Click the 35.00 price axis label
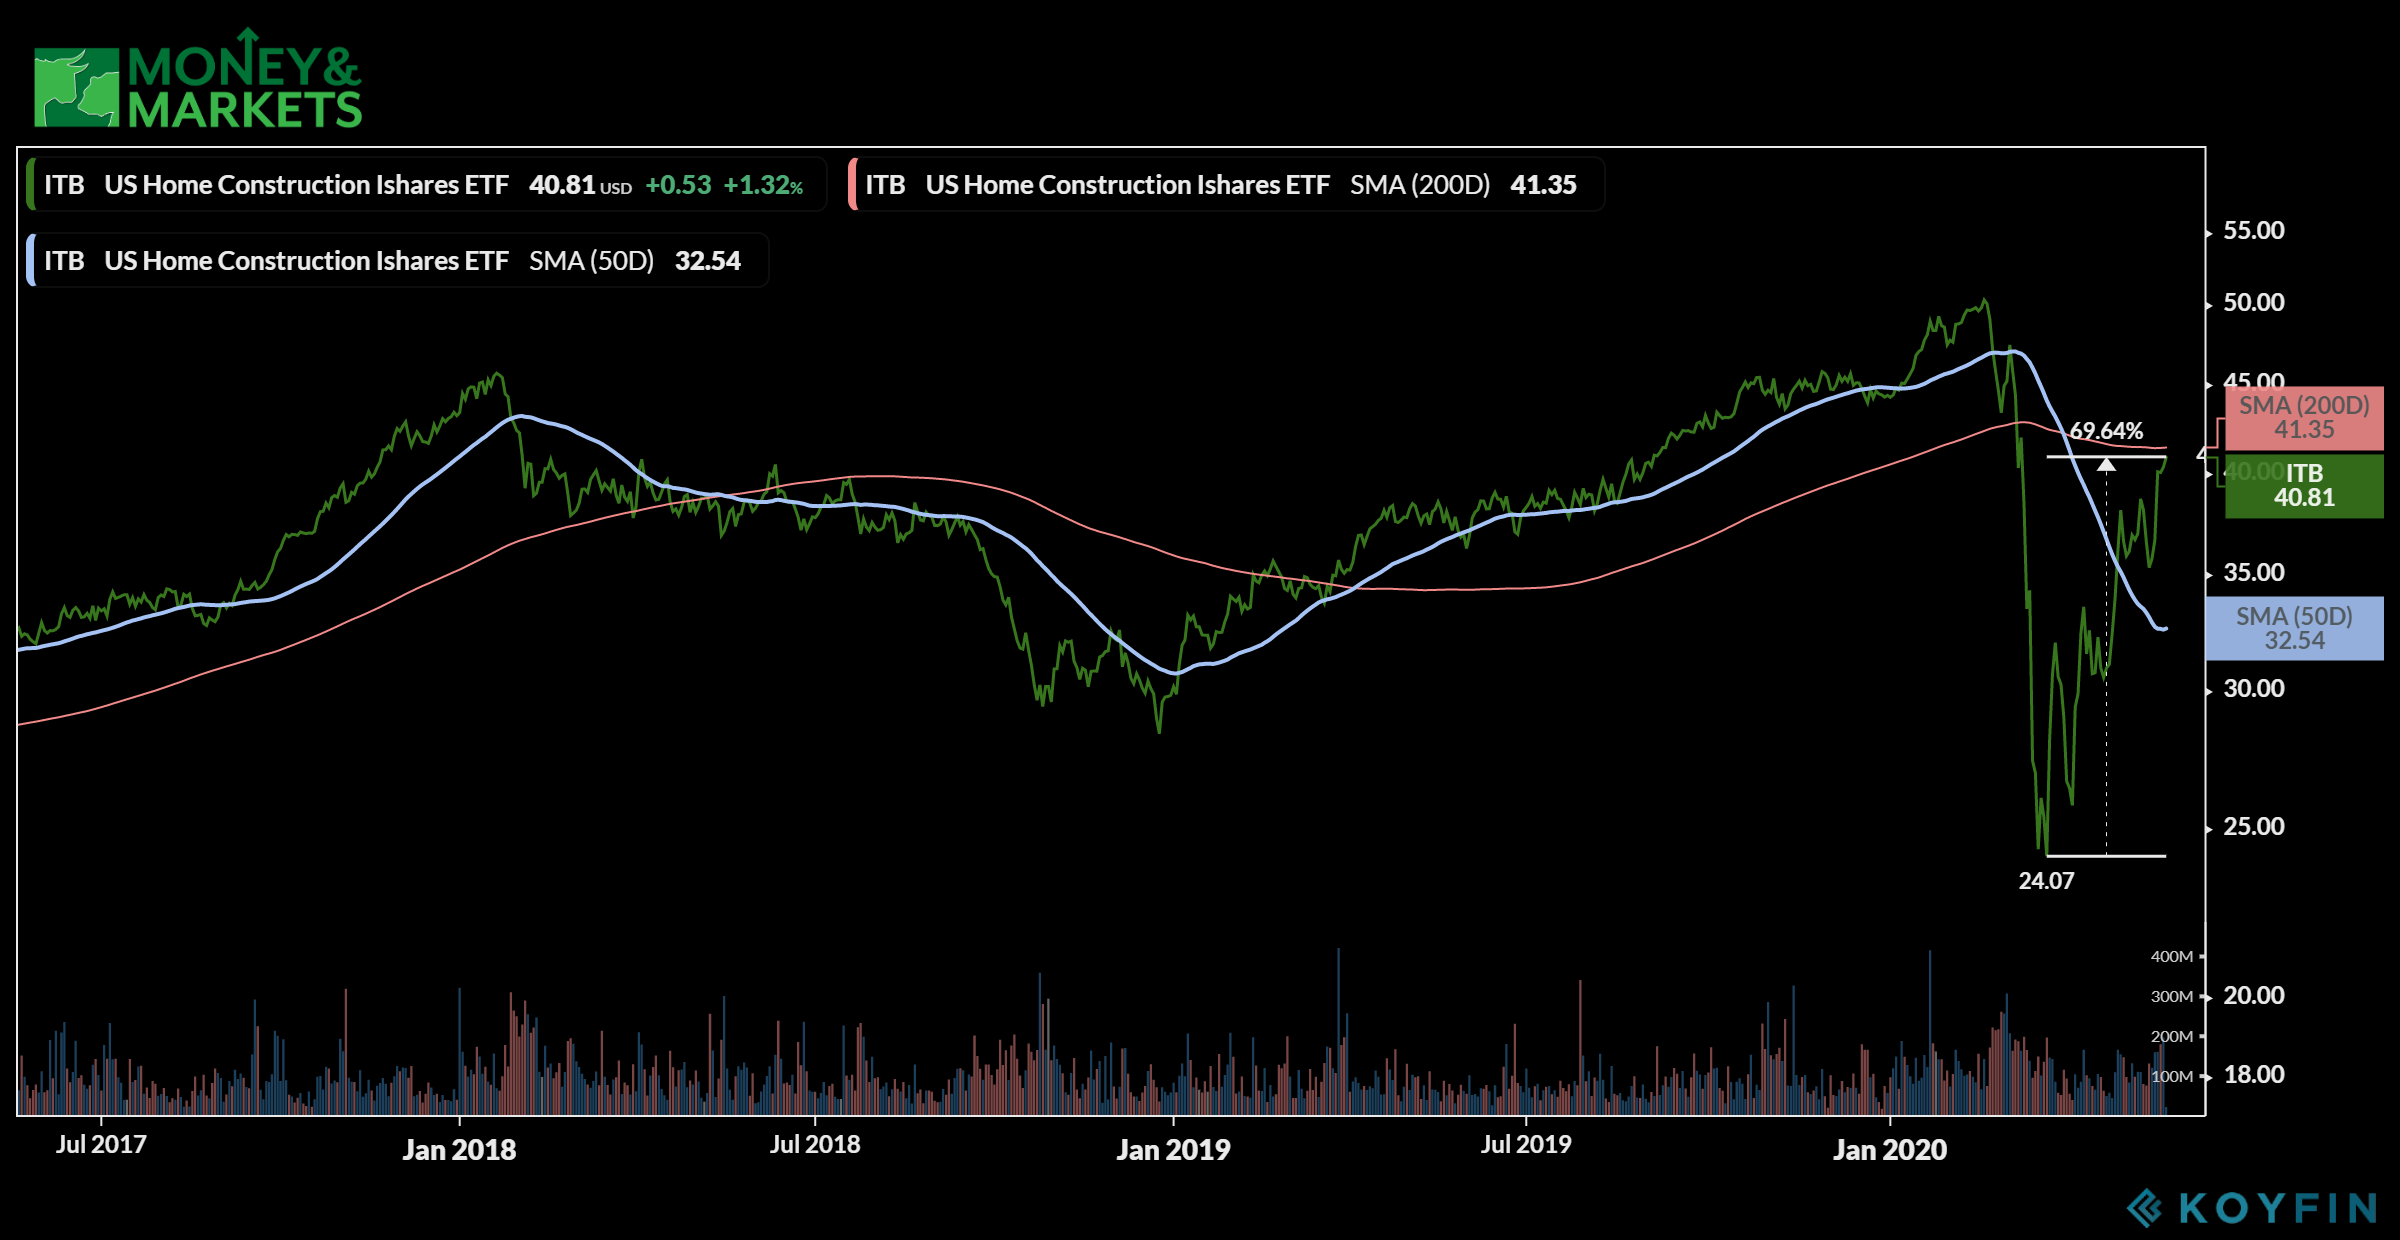2400x1240 pixels. [x=2254, y=573]
